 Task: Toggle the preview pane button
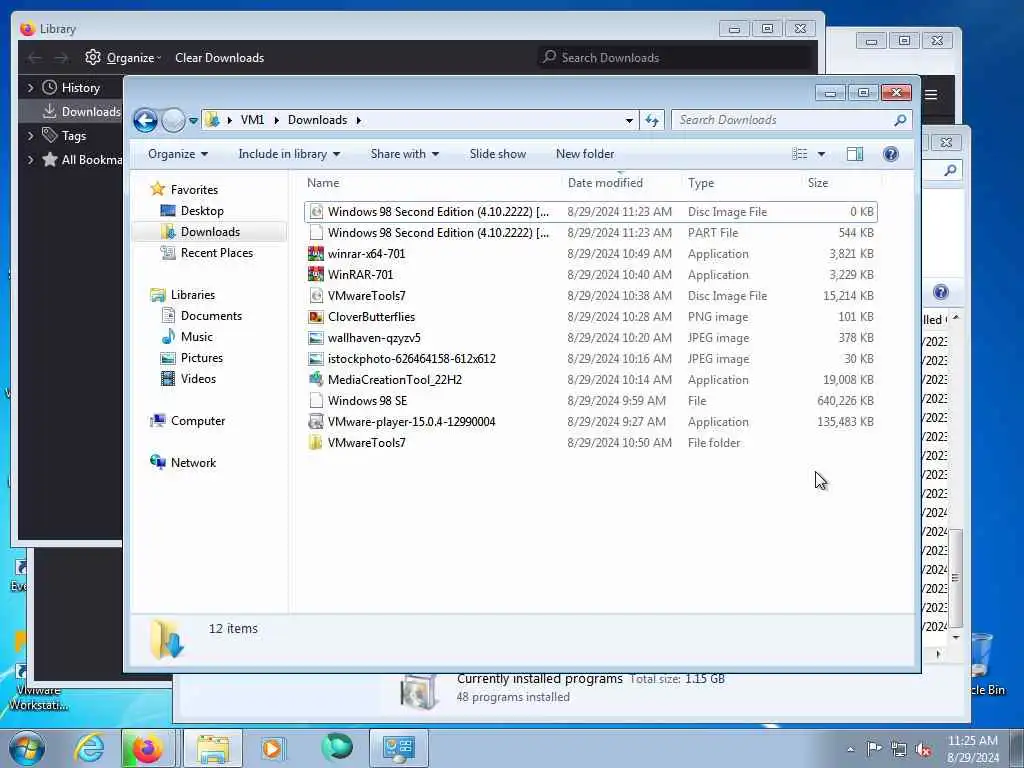coord(855,154)
